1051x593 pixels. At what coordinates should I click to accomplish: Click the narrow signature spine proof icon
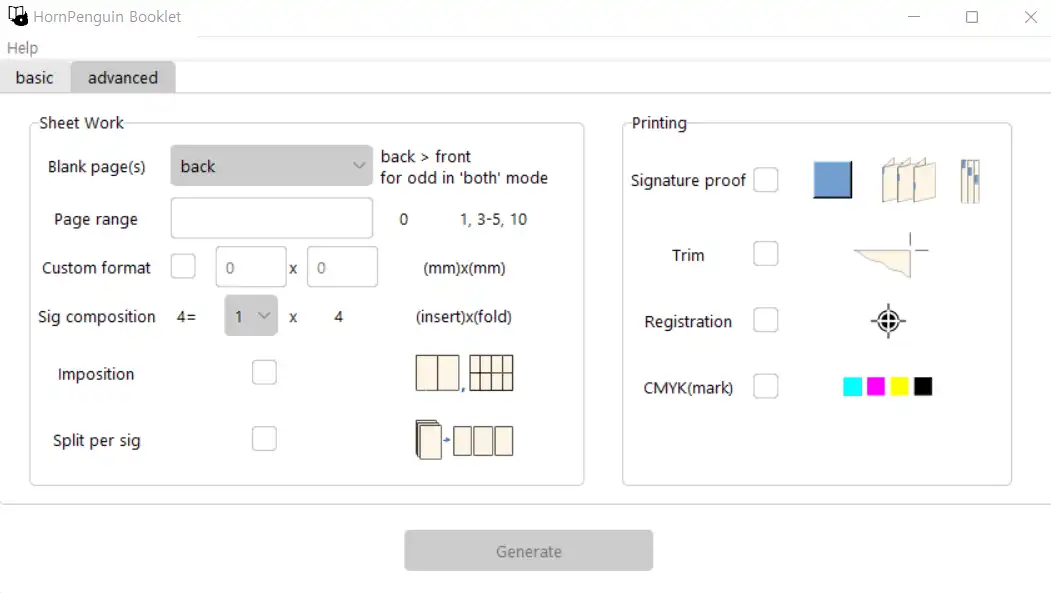pos(970,181)
